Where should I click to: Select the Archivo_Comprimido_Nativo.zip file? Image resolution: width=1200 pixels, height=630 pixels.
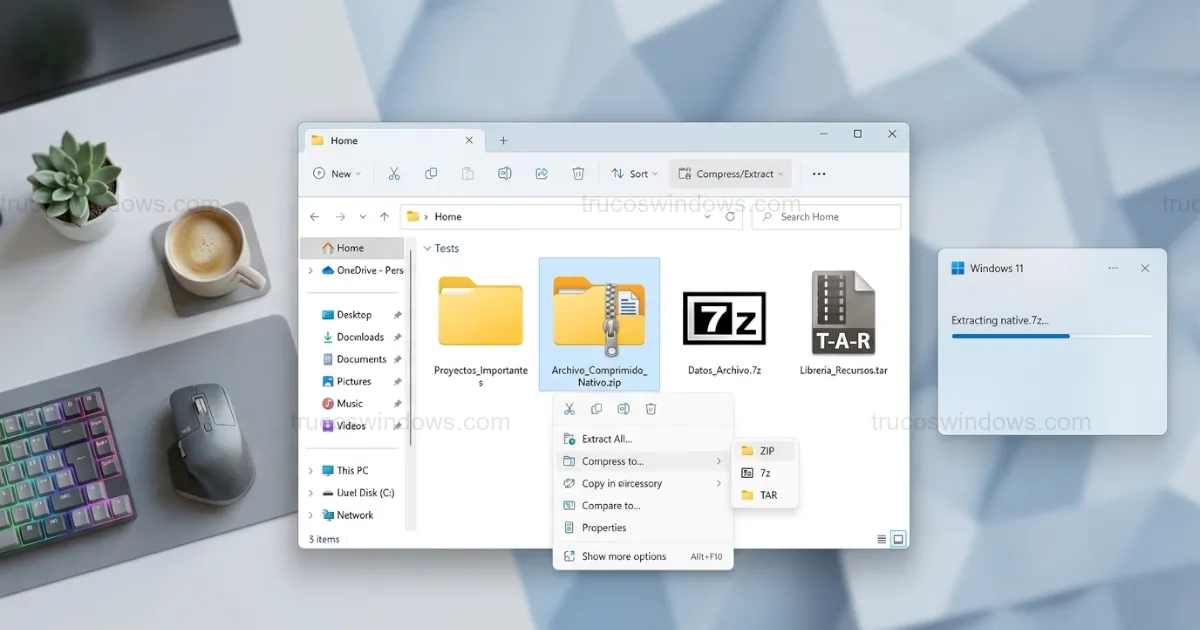599,325
